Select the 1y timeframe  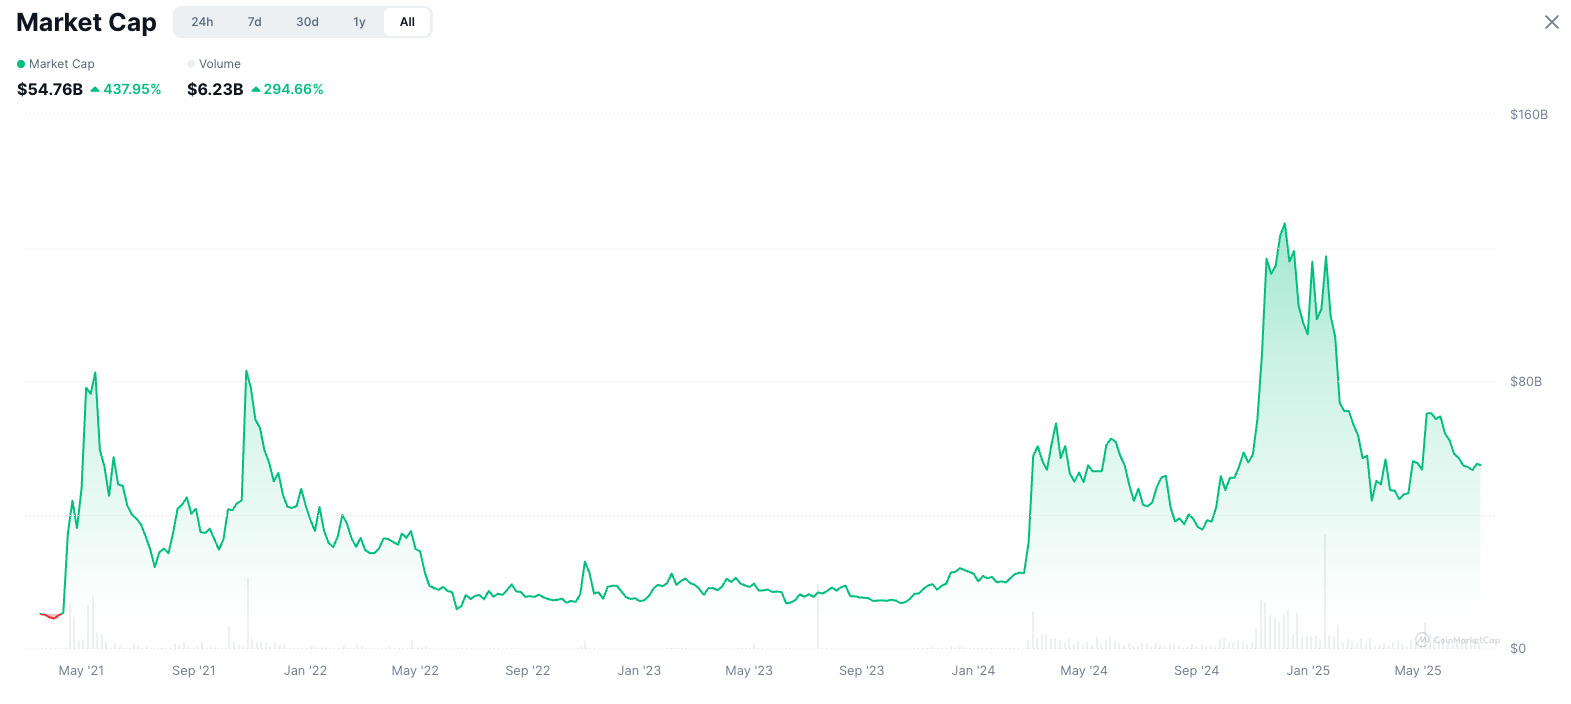tap(358, 21)
